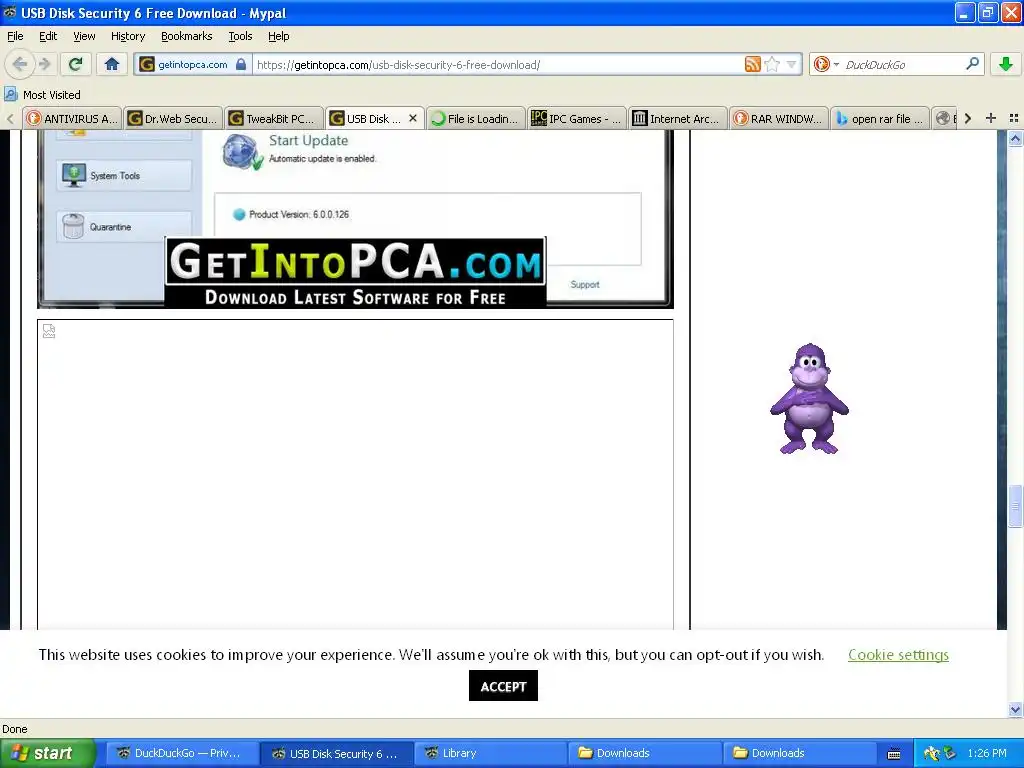Close the USB Disk tab
This screenshot has width=1024, height=768.
413,118
